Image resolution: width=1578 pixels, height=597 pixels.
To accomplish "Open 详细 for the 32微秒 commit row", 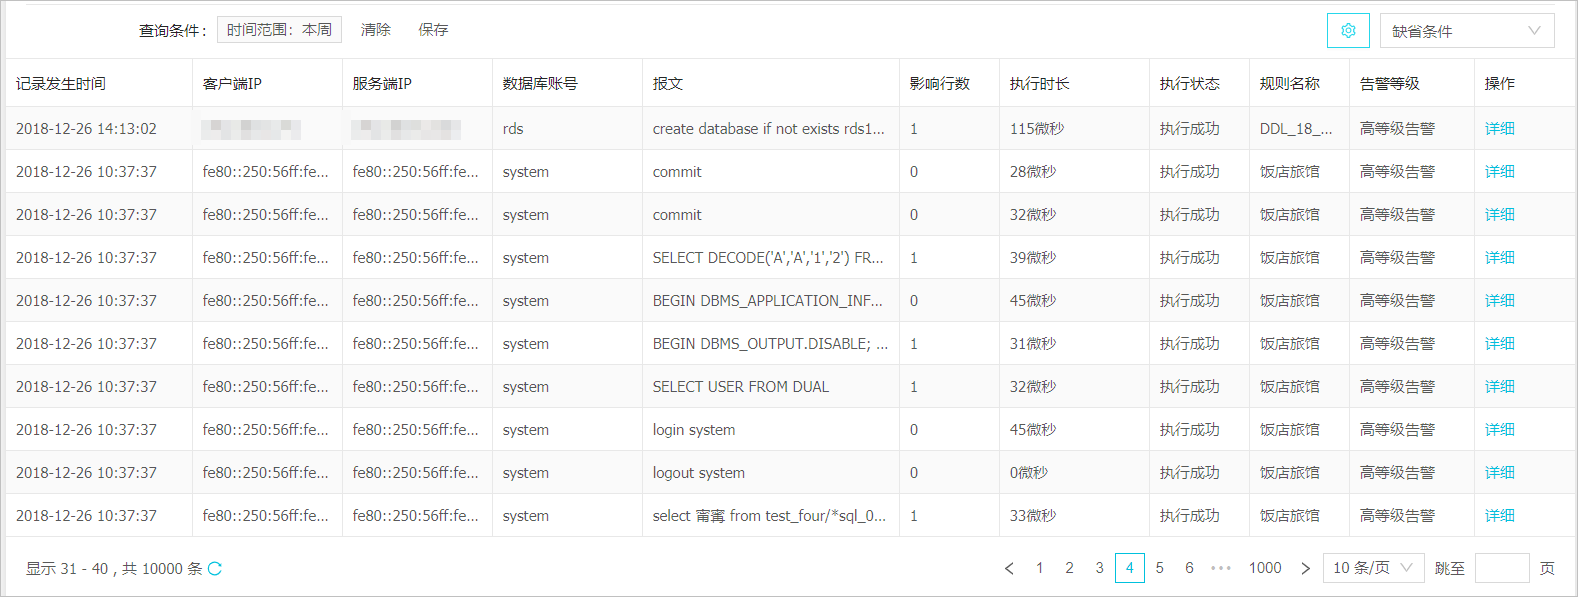I will click(x=1499, y=215).
